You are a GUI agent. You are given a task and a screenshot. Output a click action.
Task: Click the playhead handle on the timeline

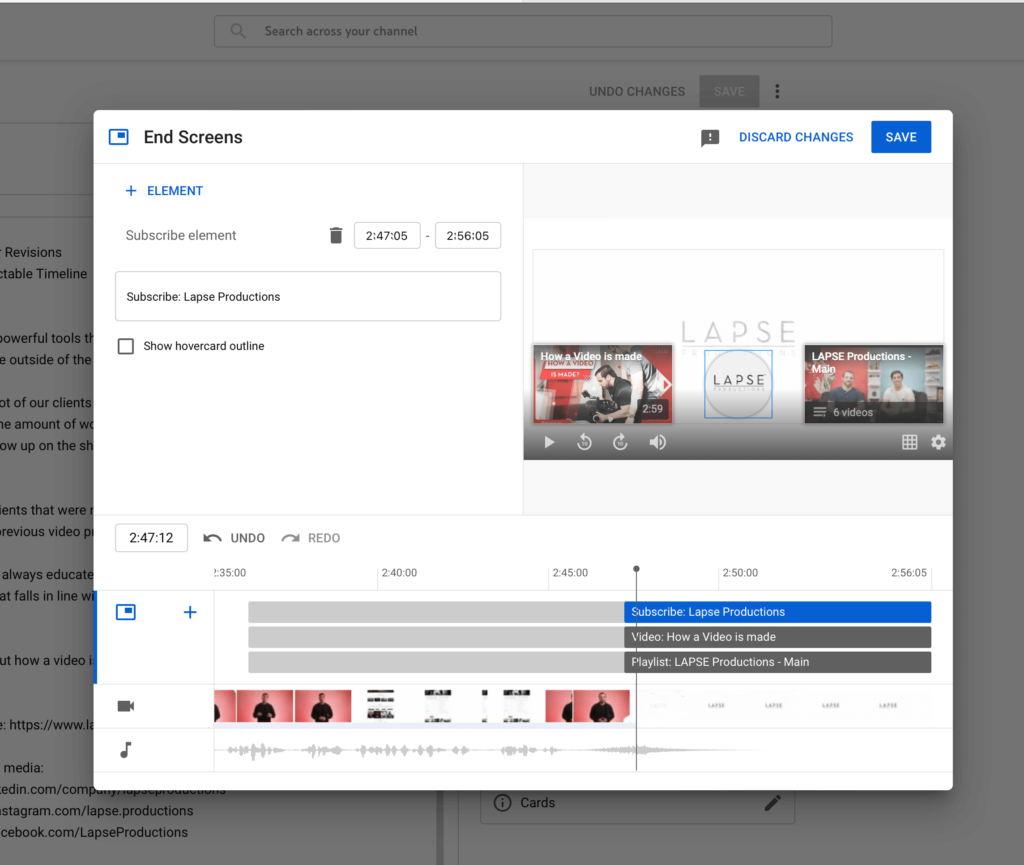[636, 569]
